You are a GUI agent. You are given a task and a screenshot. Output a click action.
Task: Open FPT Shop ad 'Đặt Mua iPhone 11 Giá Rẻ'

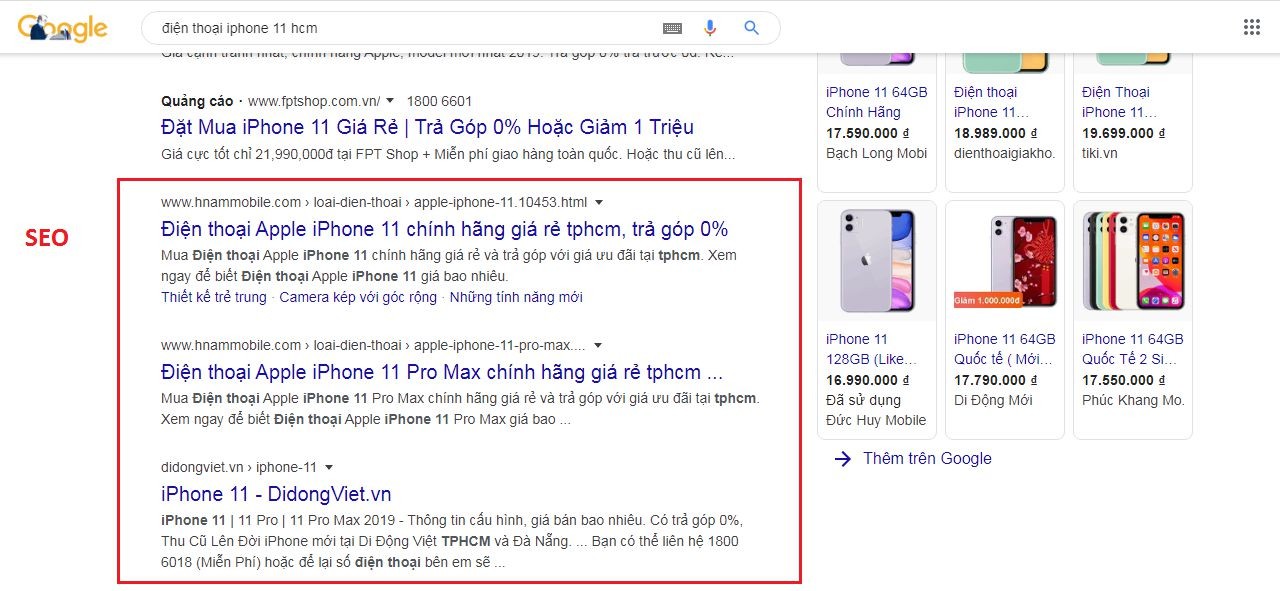(427, 127)
